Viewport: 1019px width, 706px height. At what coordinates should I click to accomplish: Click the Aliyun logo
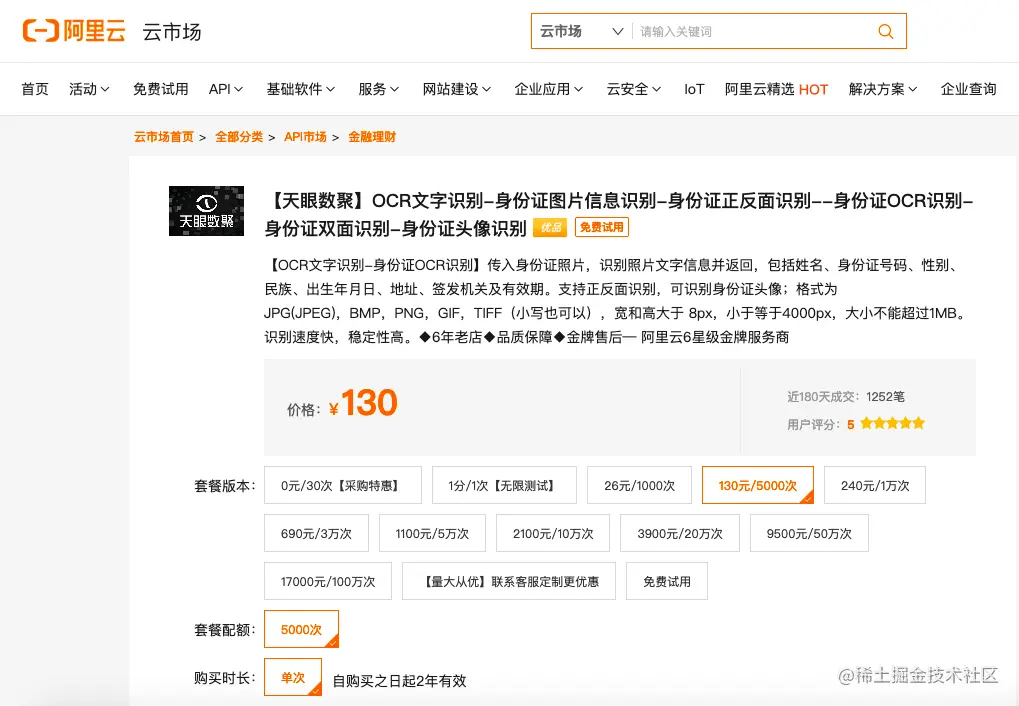[x=73, y=31]
